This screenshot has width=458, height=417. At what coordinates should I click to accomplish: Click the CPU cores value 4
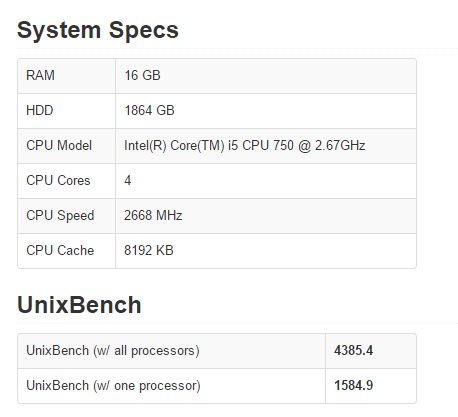tap(128, 180)
